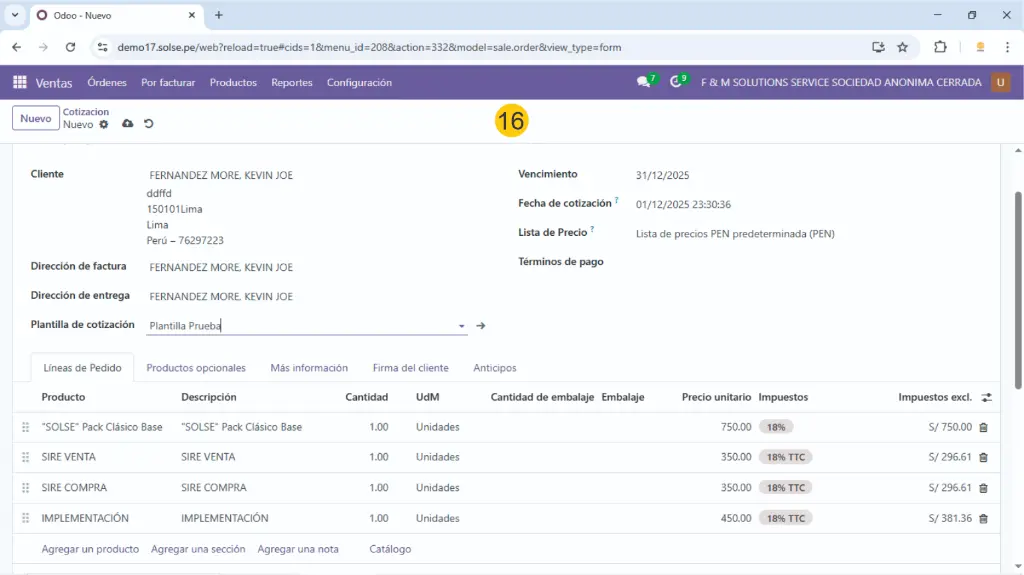Toggle optional columns settings in table header
The image size is (1024, 575).
click(x=986, y=397)
